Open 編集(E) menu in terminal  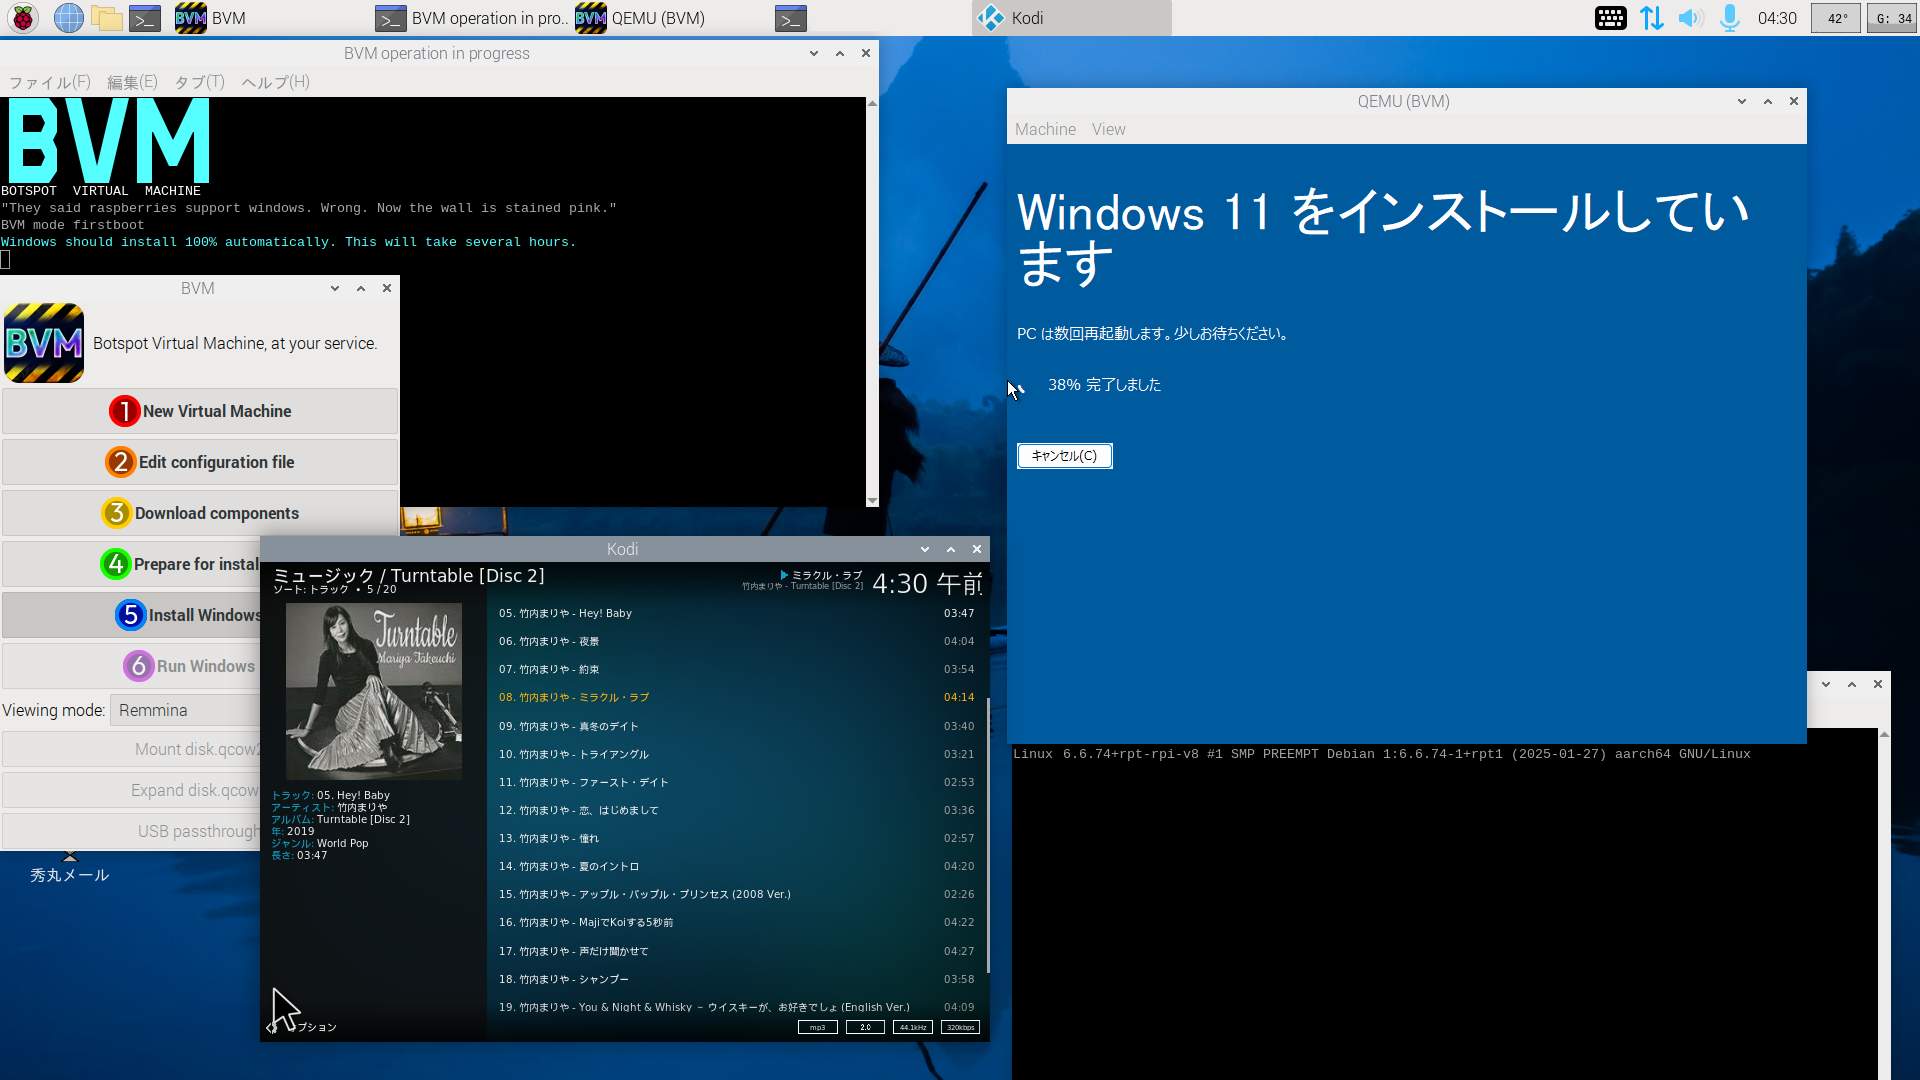click(132, 82)
